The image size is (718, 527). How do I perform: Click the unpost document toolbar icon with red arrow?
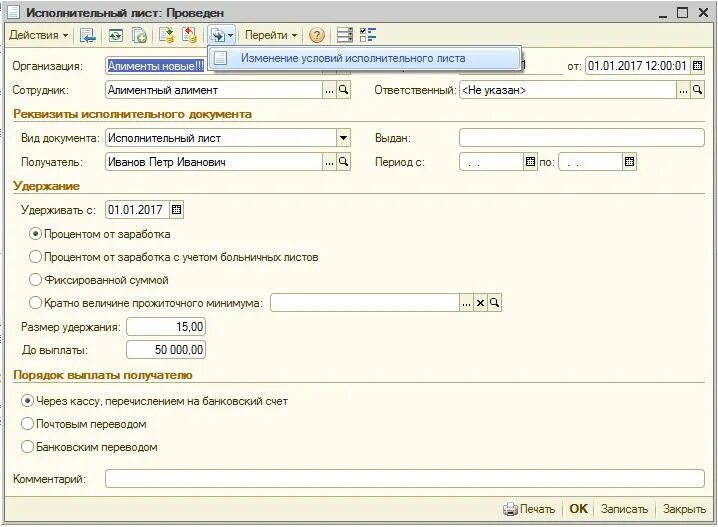coord(189,35)
